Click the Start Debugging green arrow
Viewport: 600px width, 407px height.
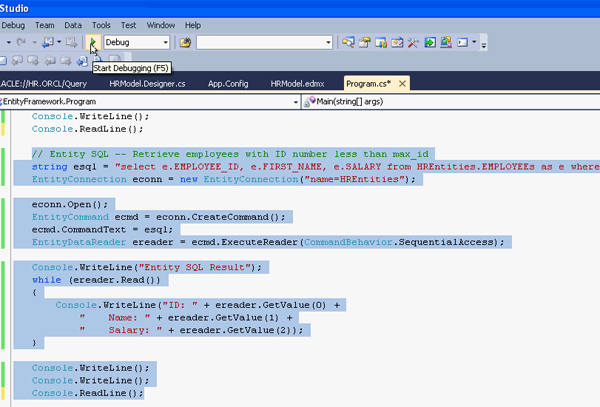92,43
